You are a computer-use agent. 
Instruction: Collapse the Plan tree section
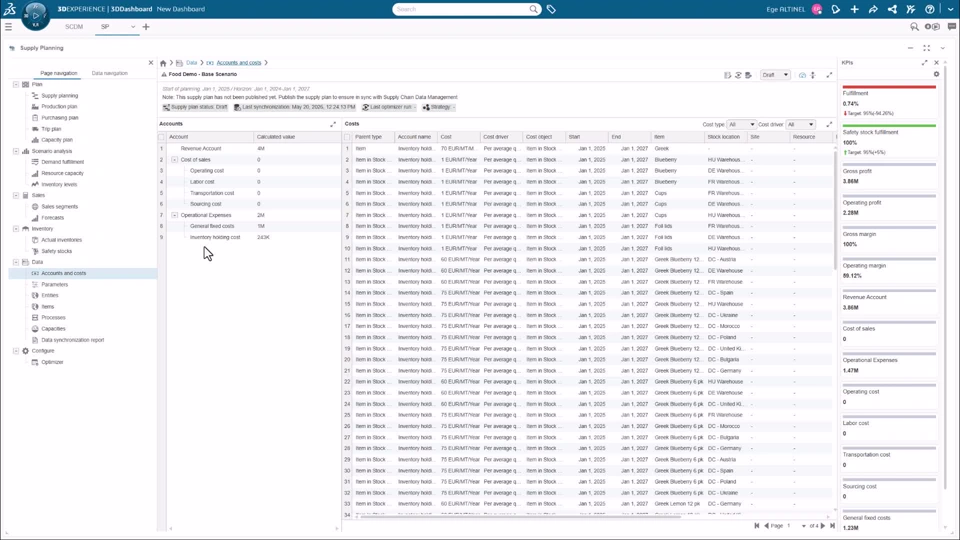(x=16, y=84)
